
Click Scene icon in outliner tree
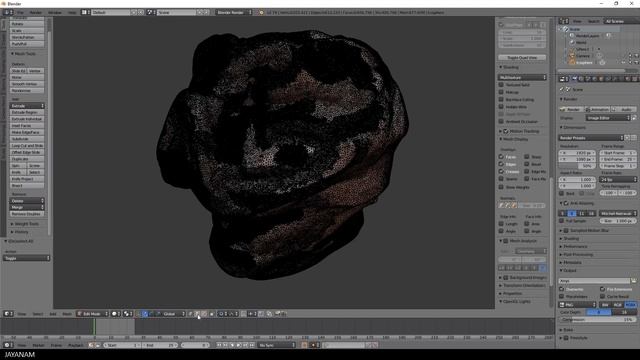coord(566,29)
